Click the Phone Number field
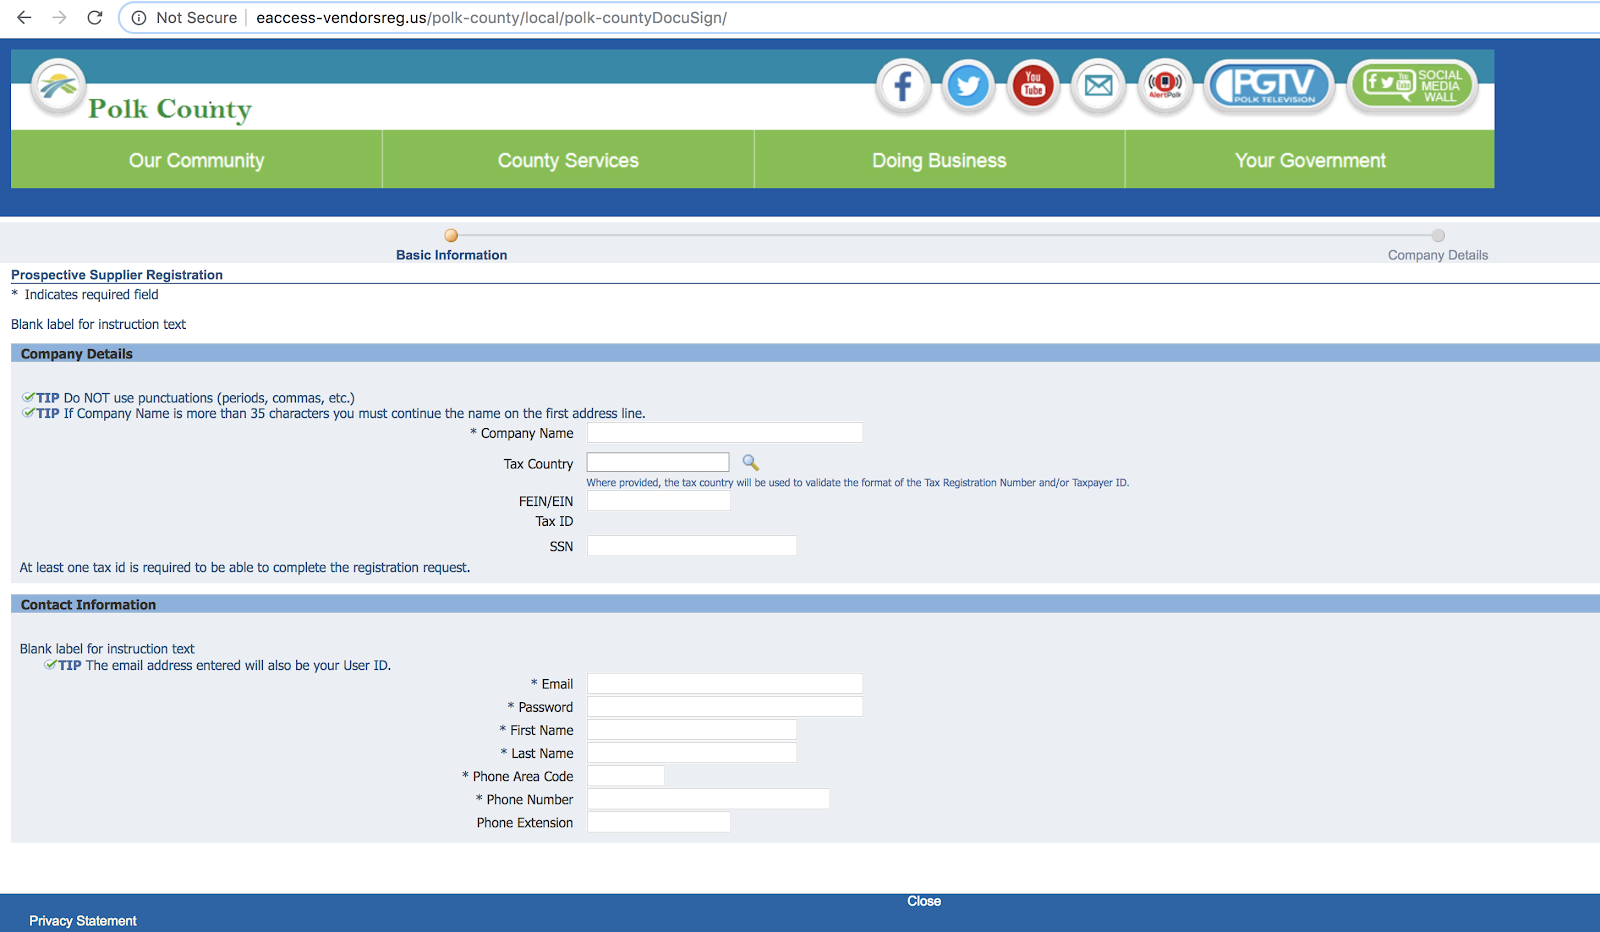This screenshot has height=932, width=1600. tap(708, 799)
